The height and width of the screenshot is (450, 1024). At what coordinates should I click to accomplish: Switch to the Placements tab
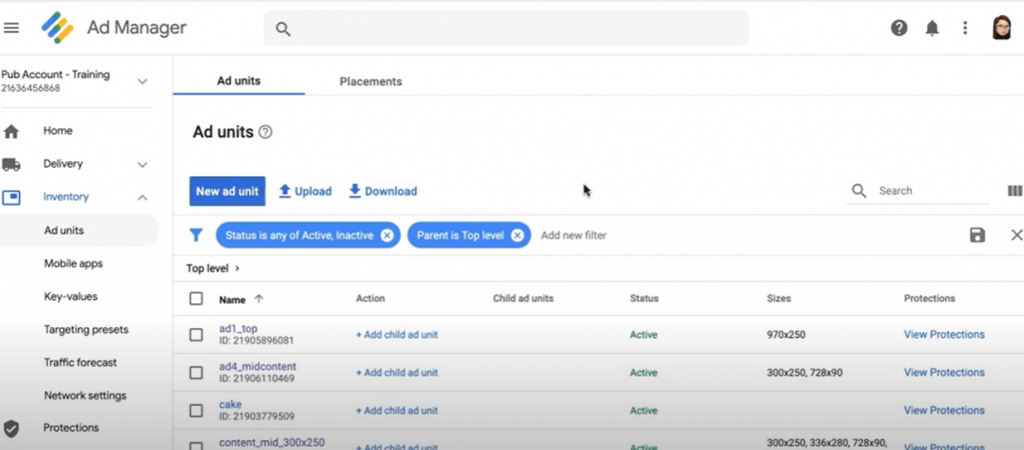pyautogui.click(x=371, y=82)
